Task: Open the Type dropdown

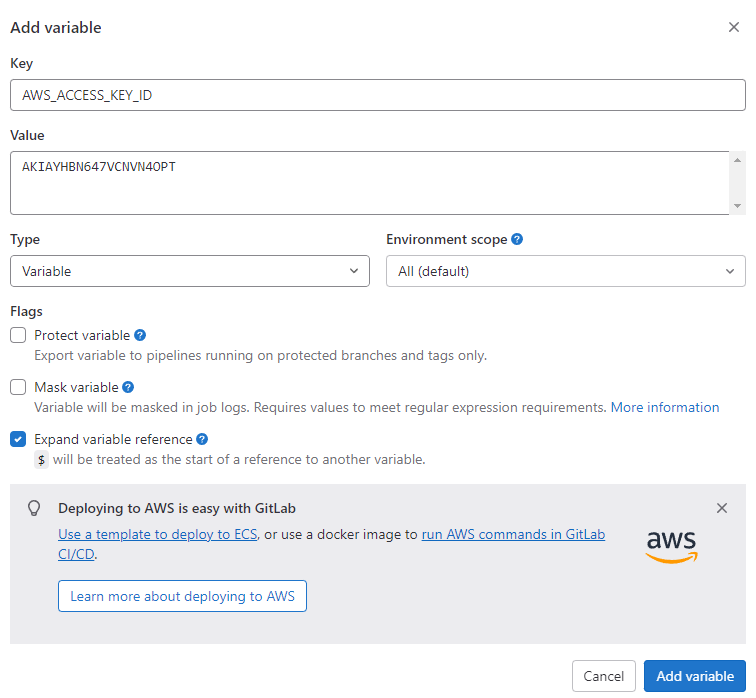Action: coord(190,271)
